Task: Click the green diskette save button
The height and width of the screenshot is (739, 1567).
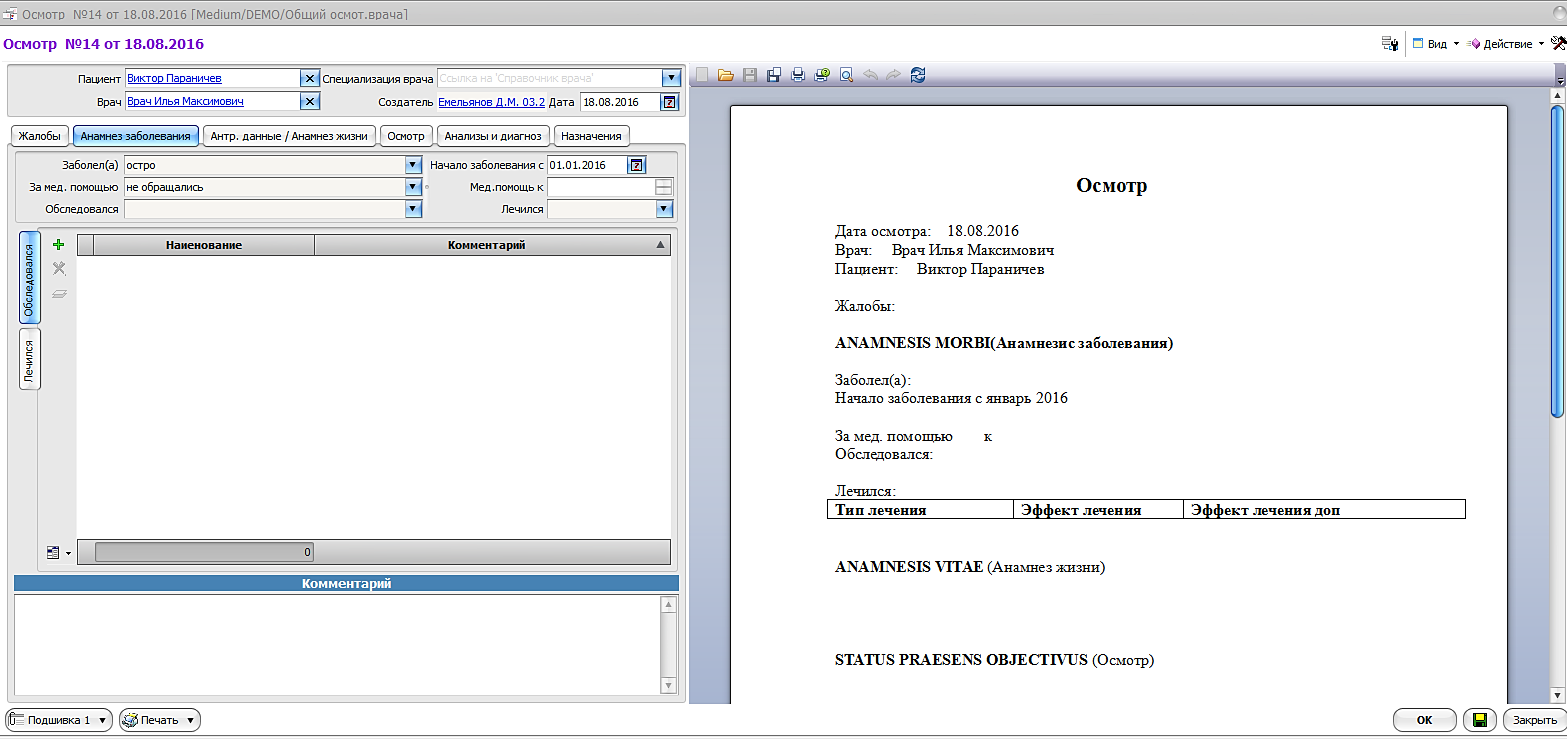Action: (1480, 720)
